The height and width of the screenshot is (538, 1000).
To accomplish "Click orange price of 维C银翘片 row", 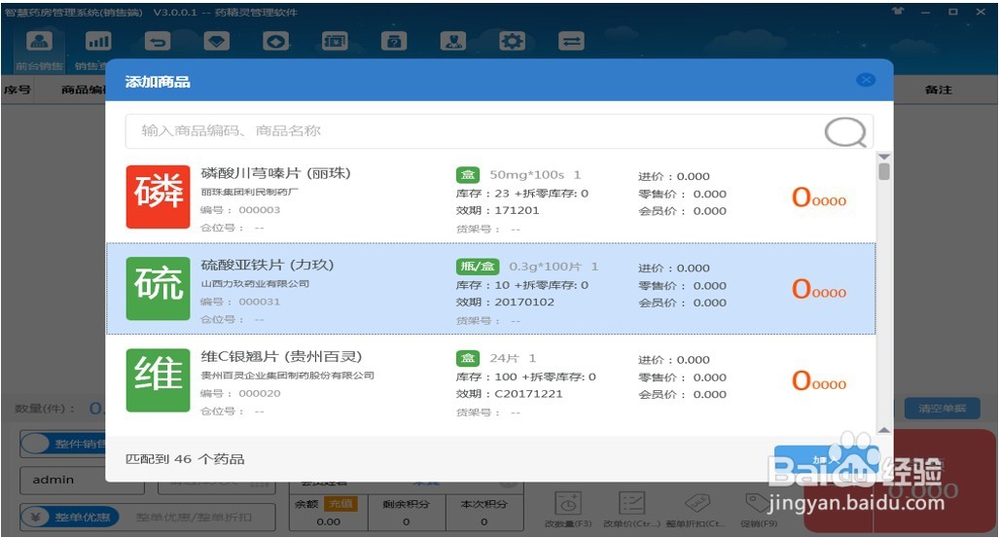I will pos(819,381).
